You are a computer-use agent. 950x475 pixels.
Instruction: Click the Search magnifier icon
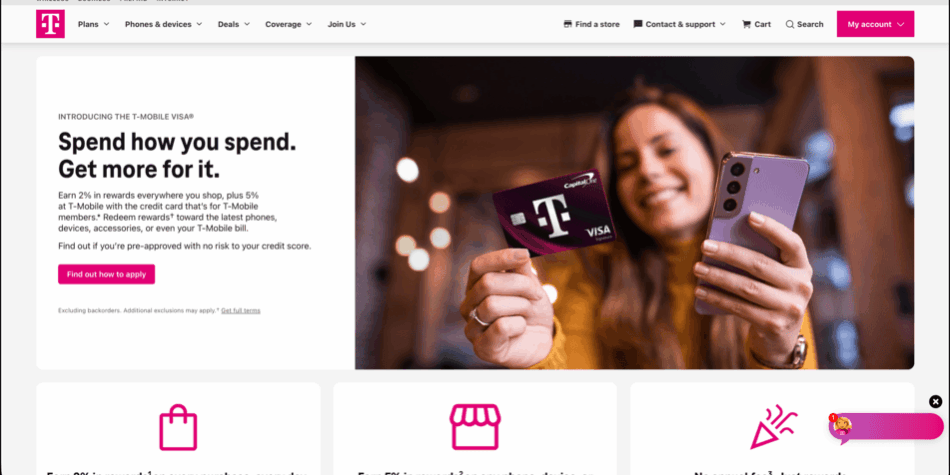pyautogui.click(x=790, y=24)
